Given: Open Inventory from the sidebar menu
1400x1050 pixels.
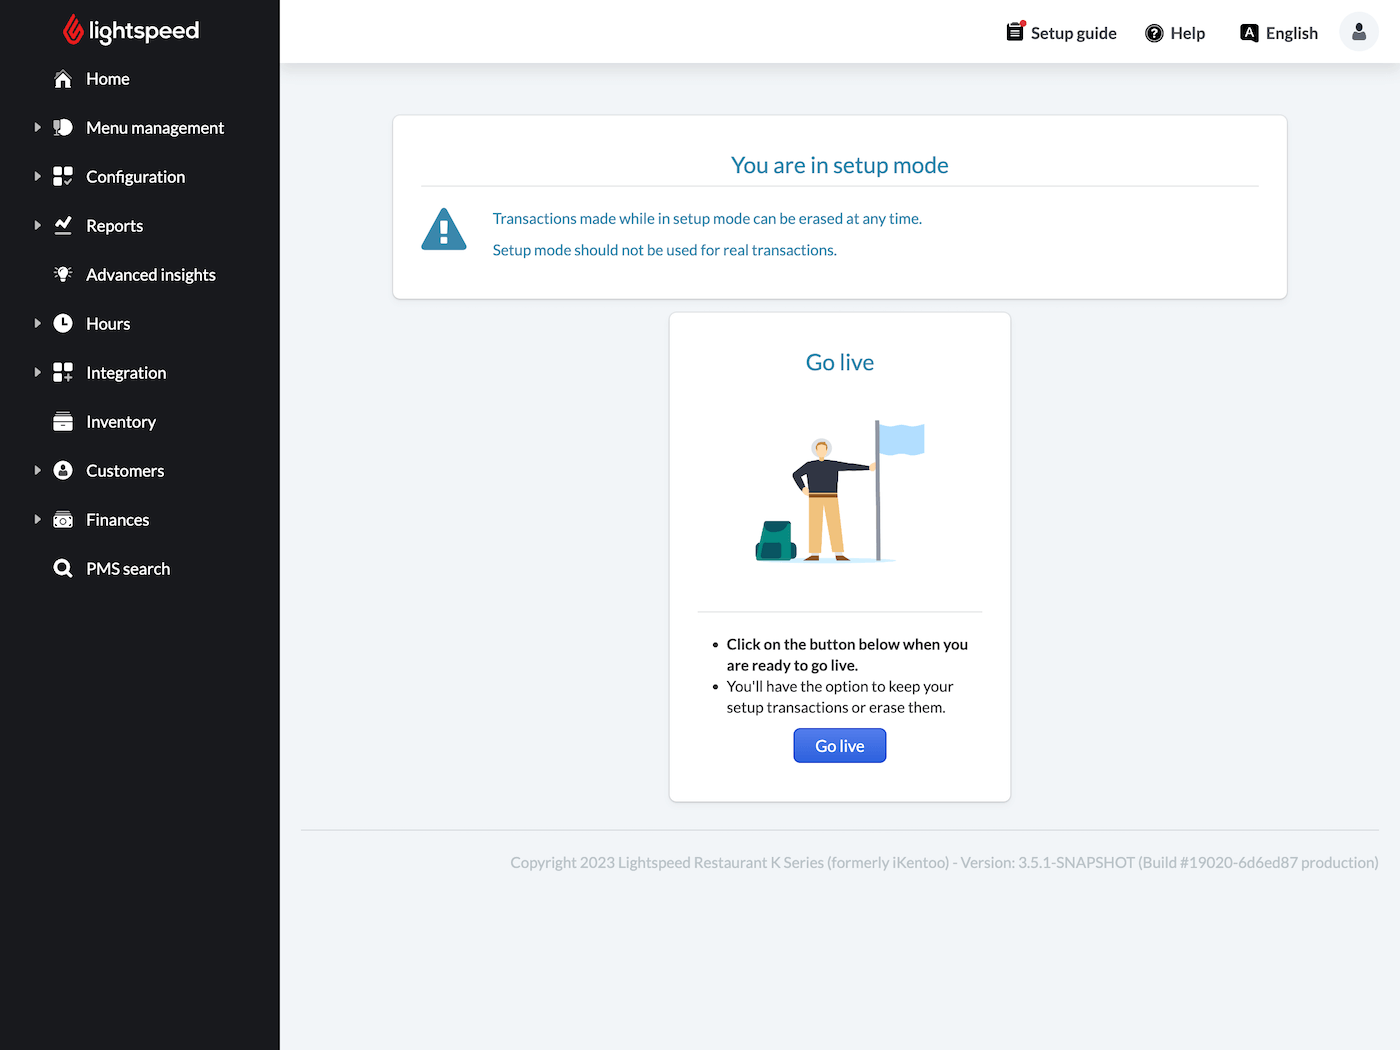Looking at the screenshot, I should click(x=121, y=422).
